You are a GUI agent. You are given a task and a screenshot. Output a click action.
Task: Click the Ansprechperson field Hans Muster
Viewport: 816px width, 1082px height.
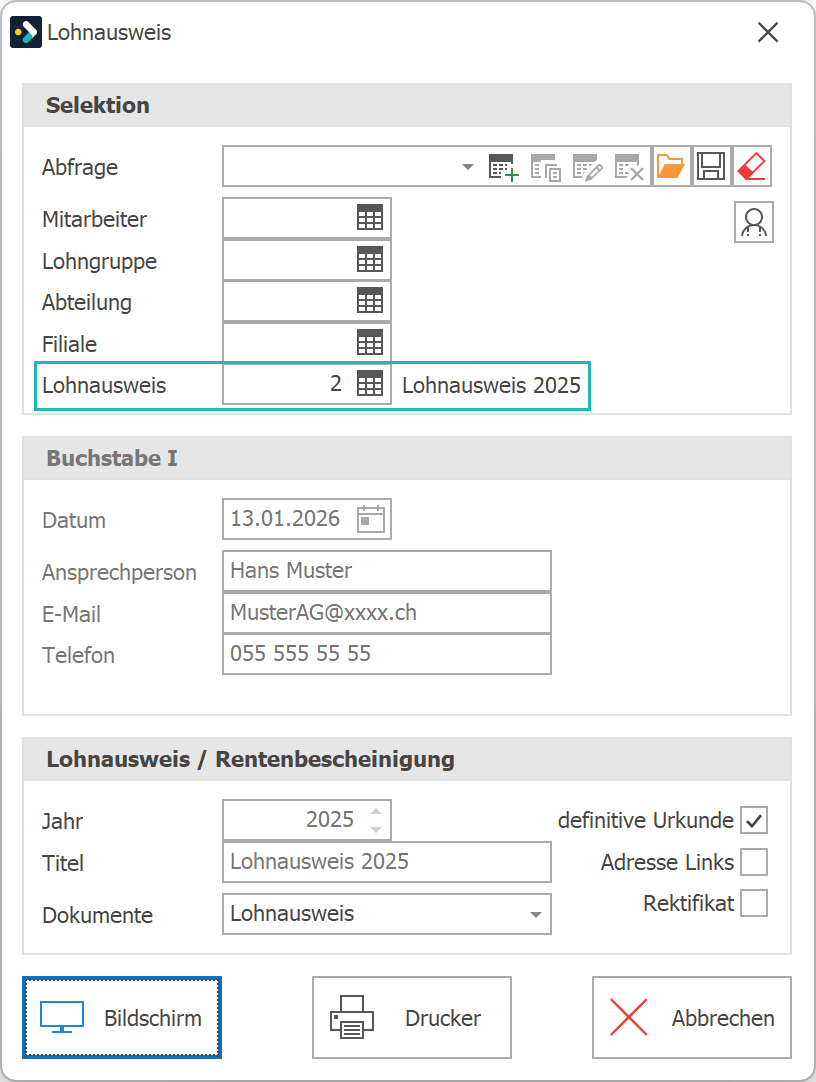coord(387,571)
